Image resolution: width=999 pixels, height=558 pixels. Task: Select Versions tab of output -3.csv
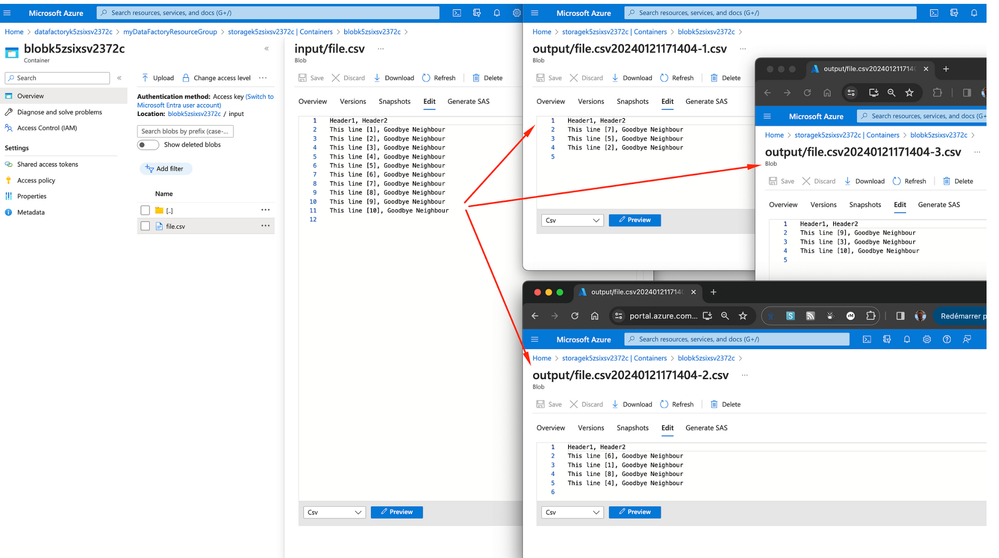(x=823, y=204)
